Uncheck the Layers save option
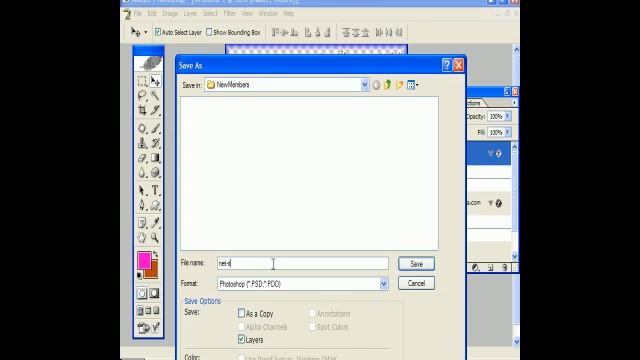This screenshot has width=640, height=360. pos(241,339)
